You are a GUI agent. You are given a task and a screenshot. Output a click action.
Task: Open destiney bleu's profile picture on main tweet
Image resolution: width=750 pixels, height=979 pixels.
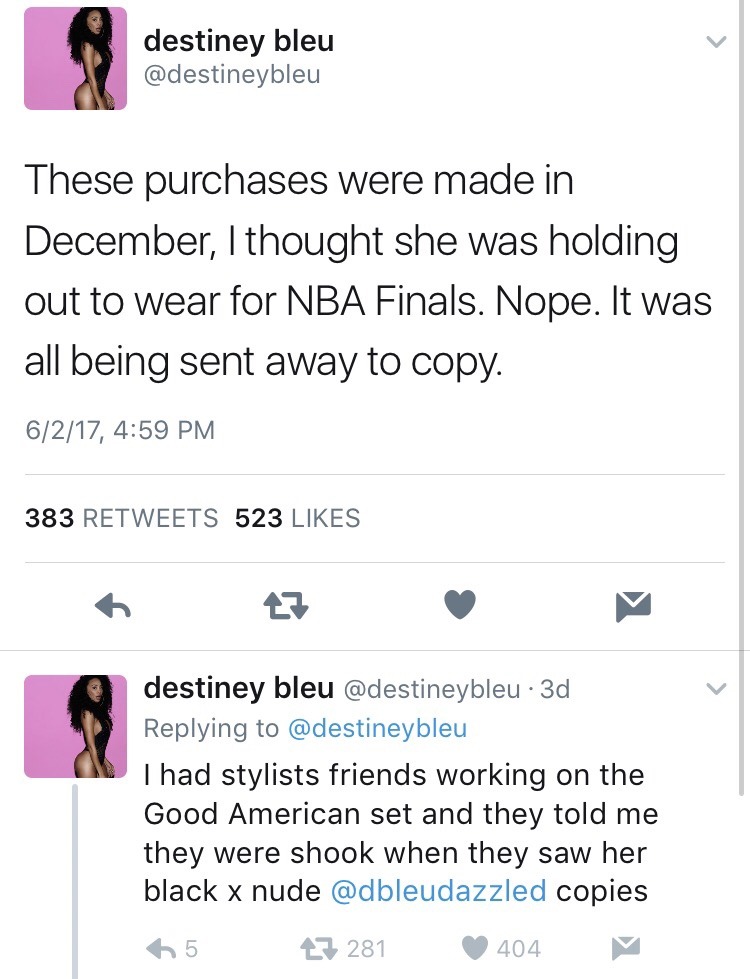coord(76,58)
